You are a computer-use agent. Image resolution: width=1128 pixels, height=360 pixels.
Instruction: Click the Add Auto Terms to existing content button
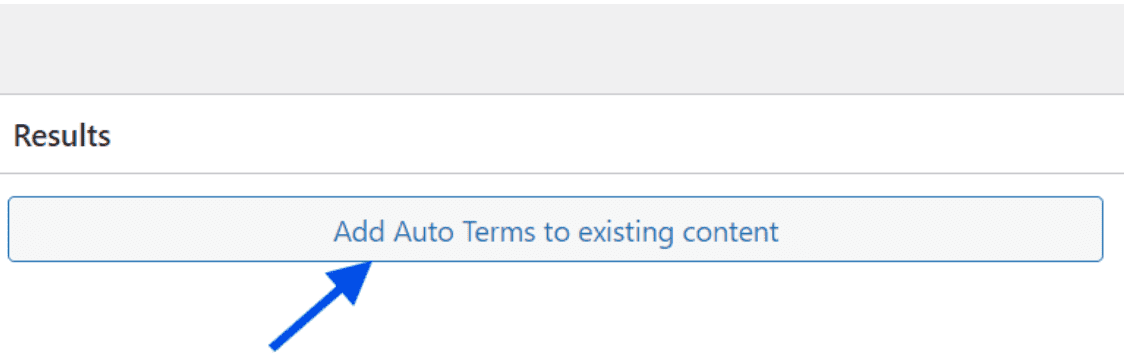coord(555,229)
